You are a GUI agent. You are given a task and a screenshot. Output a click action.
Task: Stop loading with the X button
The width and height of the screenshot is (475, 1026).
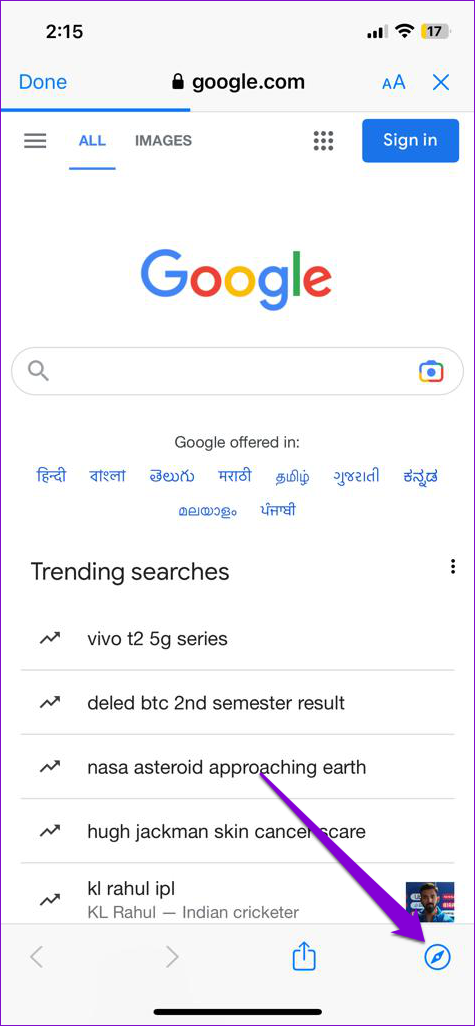coord(441,82)
